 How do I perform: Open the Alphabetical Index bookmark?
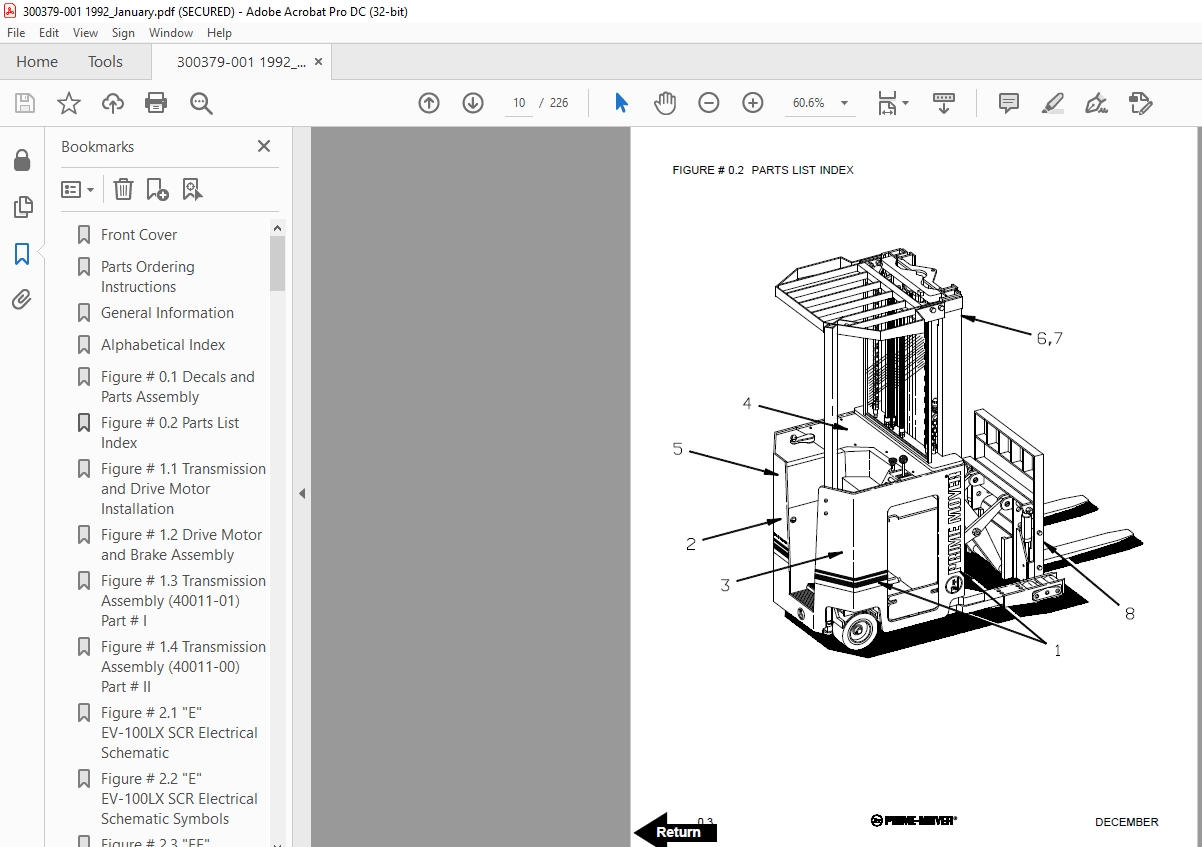163,345
